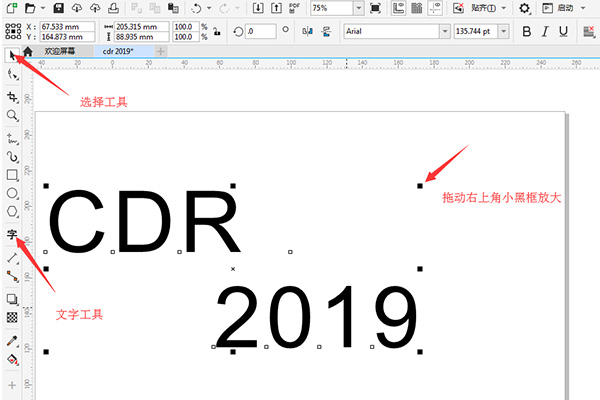Viewport: 600px width, 400px height.
Task: Click the Y position field
Action: coord(67,37)
